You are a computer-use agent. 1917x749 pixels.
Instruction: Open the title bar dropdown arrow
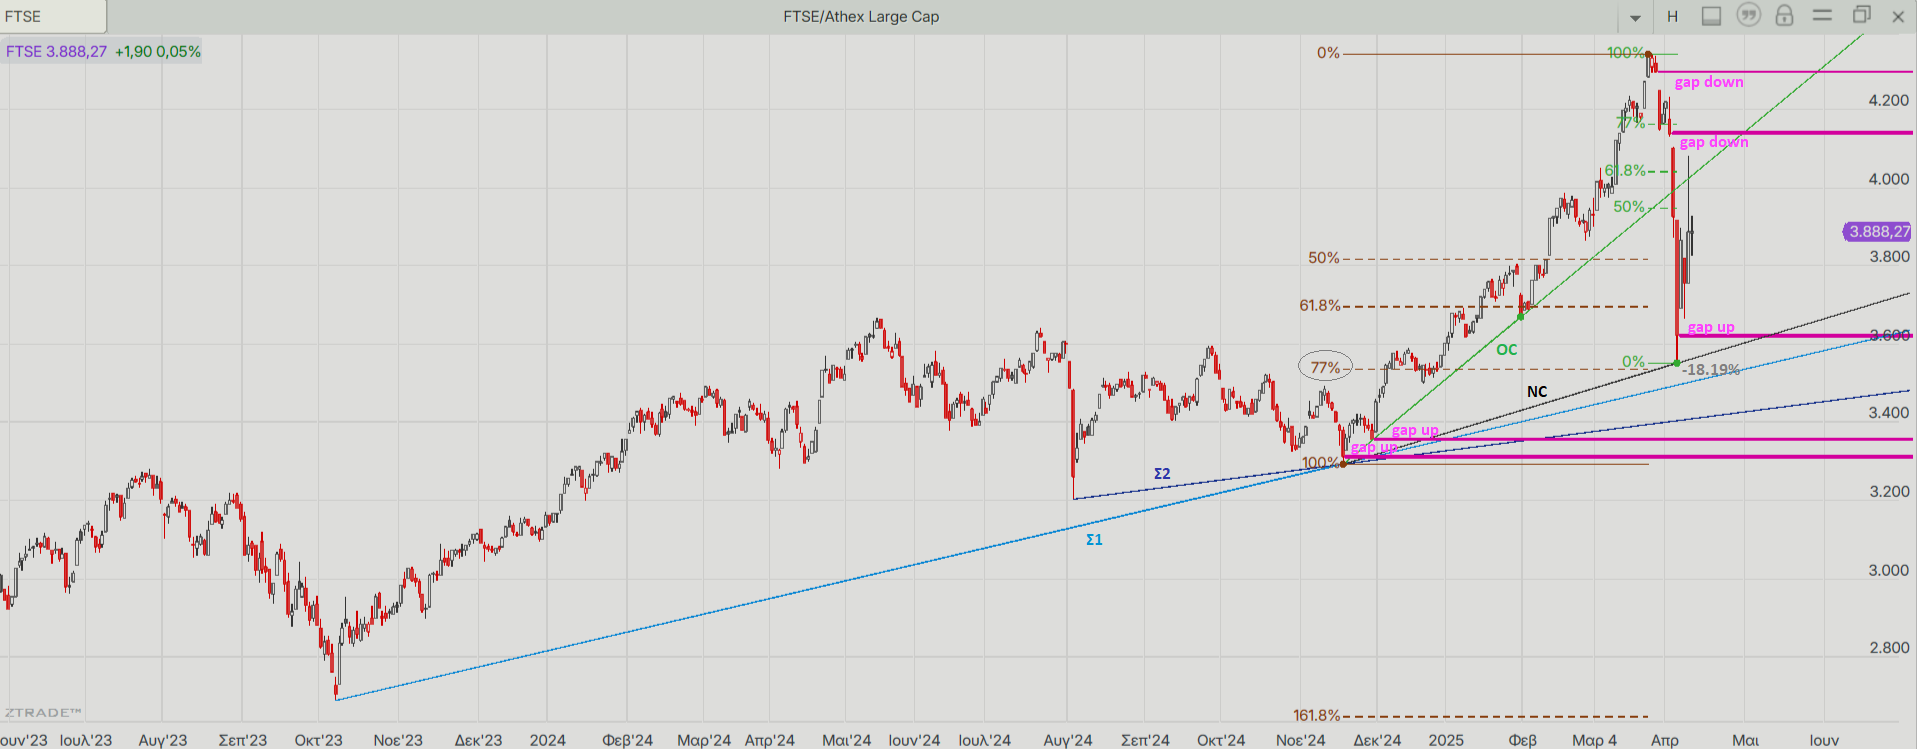click(1635, 17)
